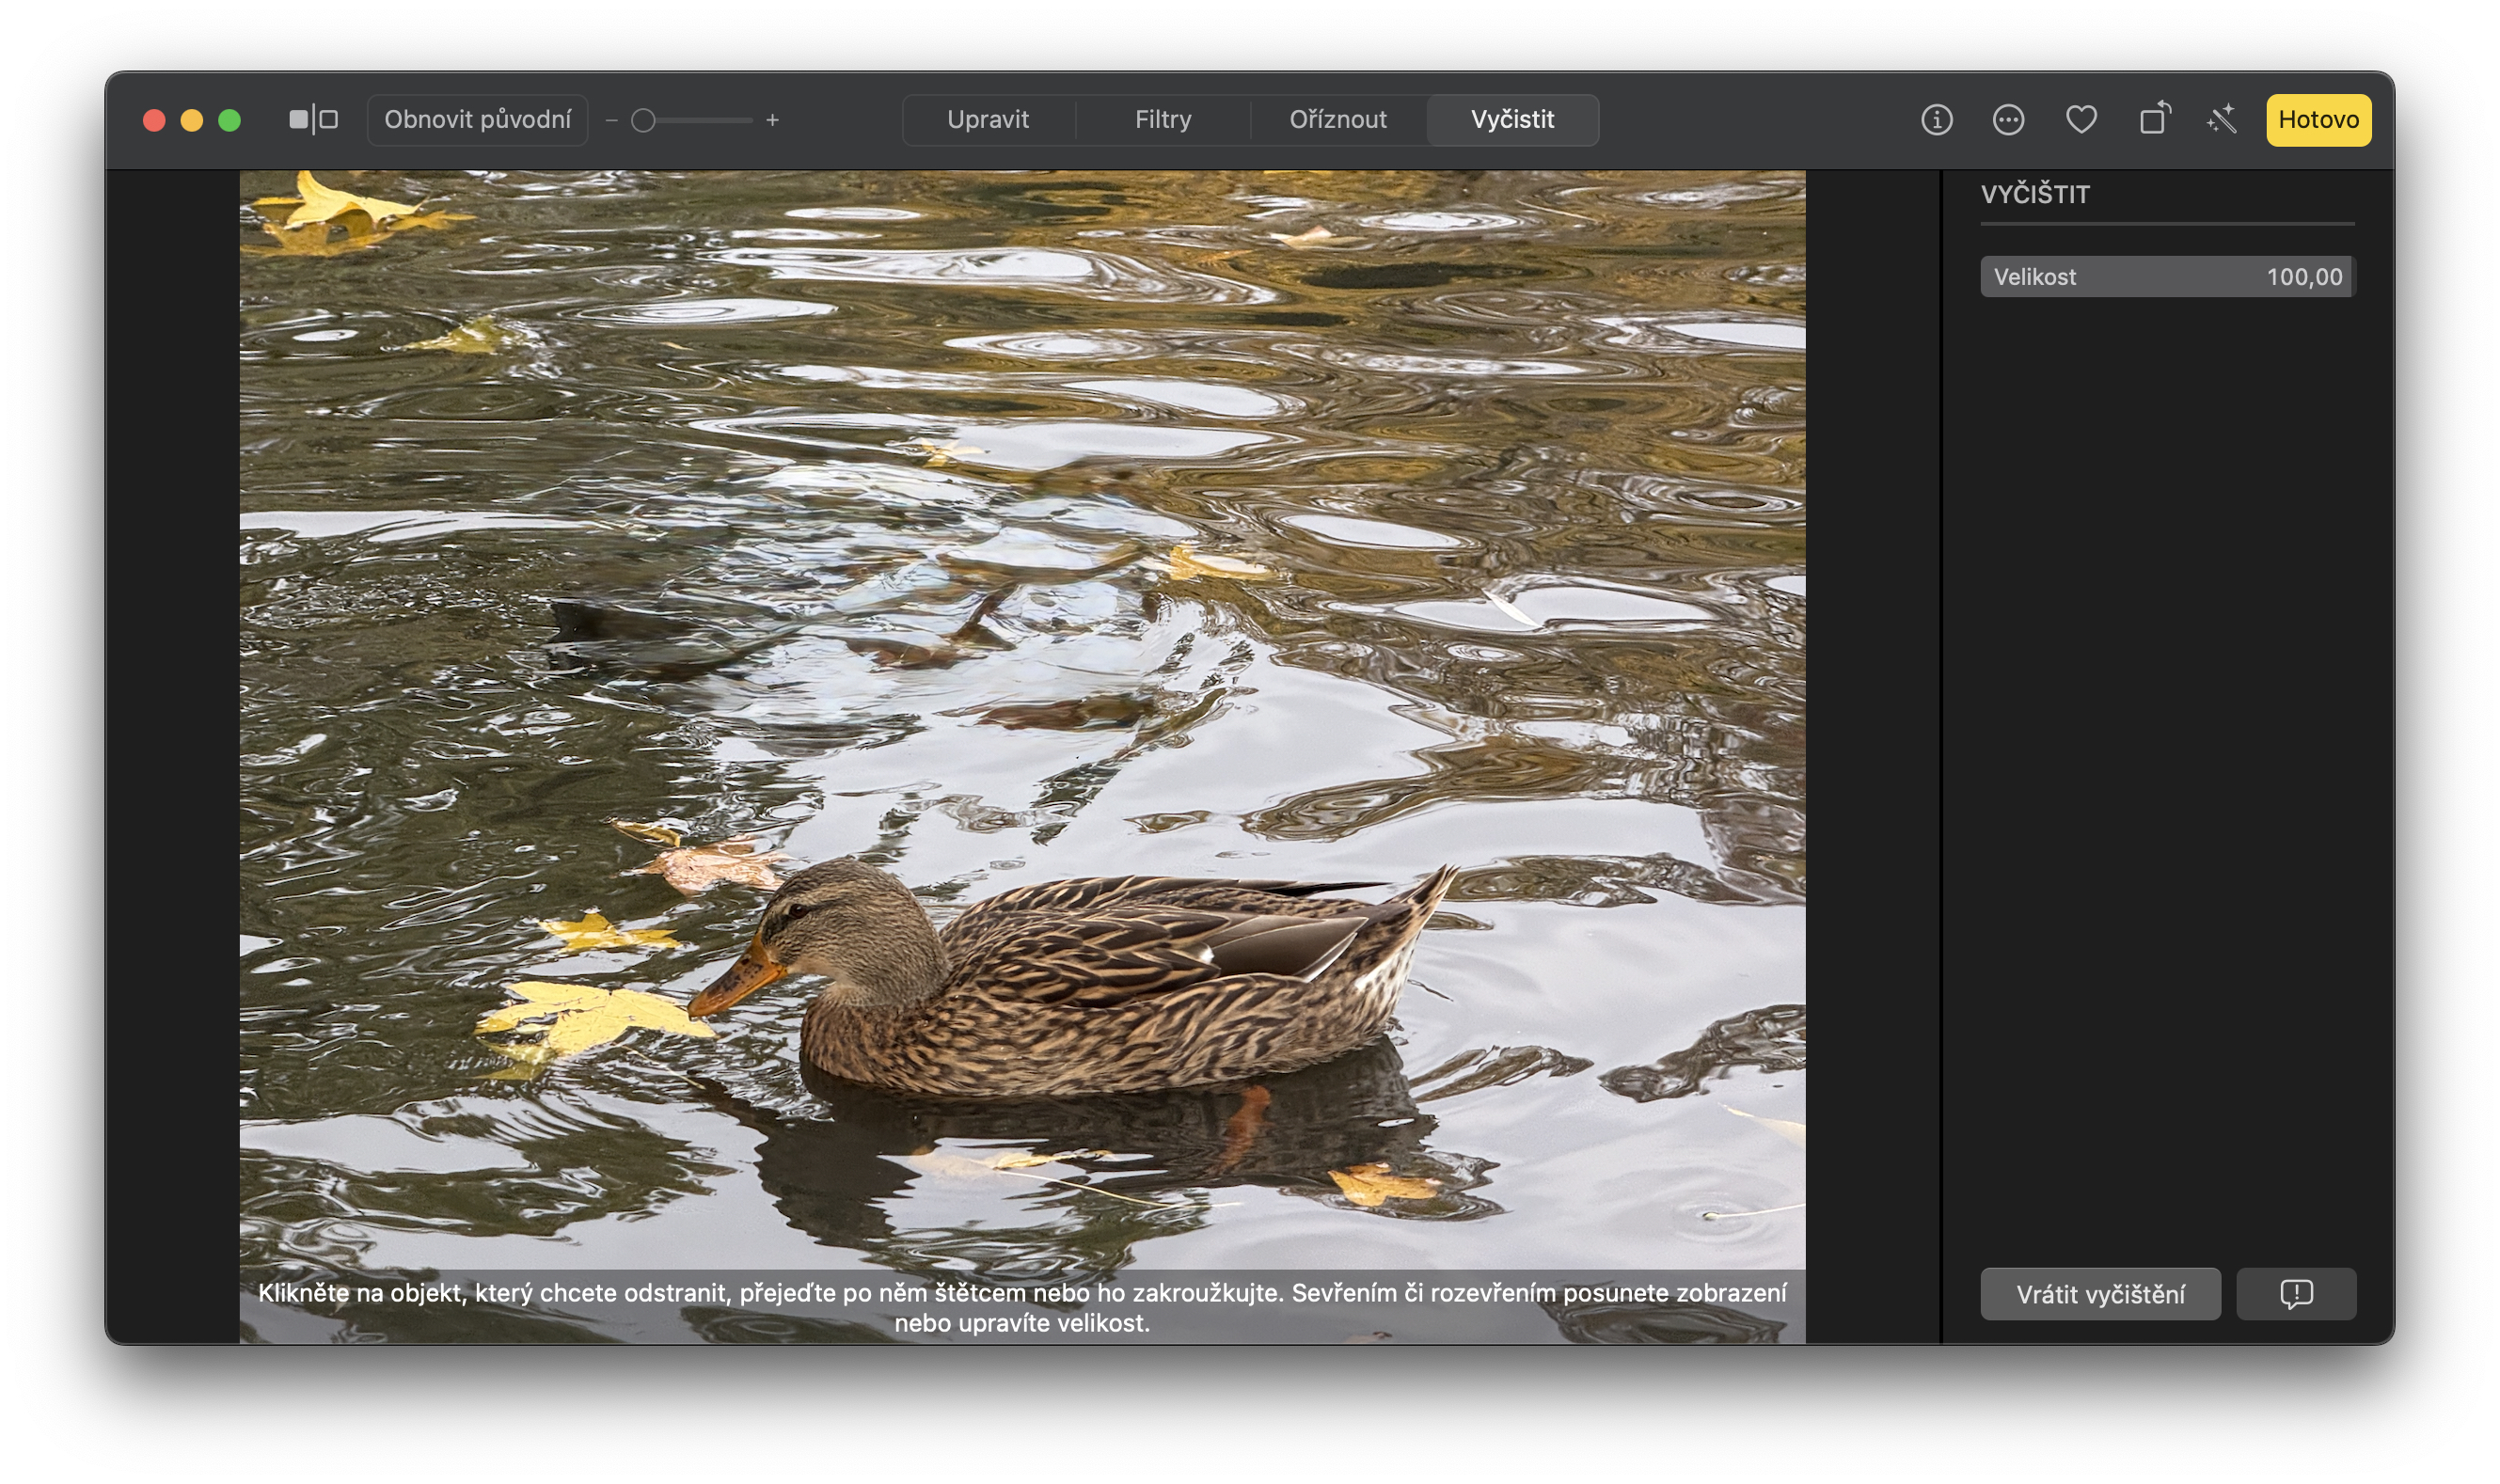Favorite the photo with the heart icon
This screenshot has width=2500, height=1484.
[2081, 119]
